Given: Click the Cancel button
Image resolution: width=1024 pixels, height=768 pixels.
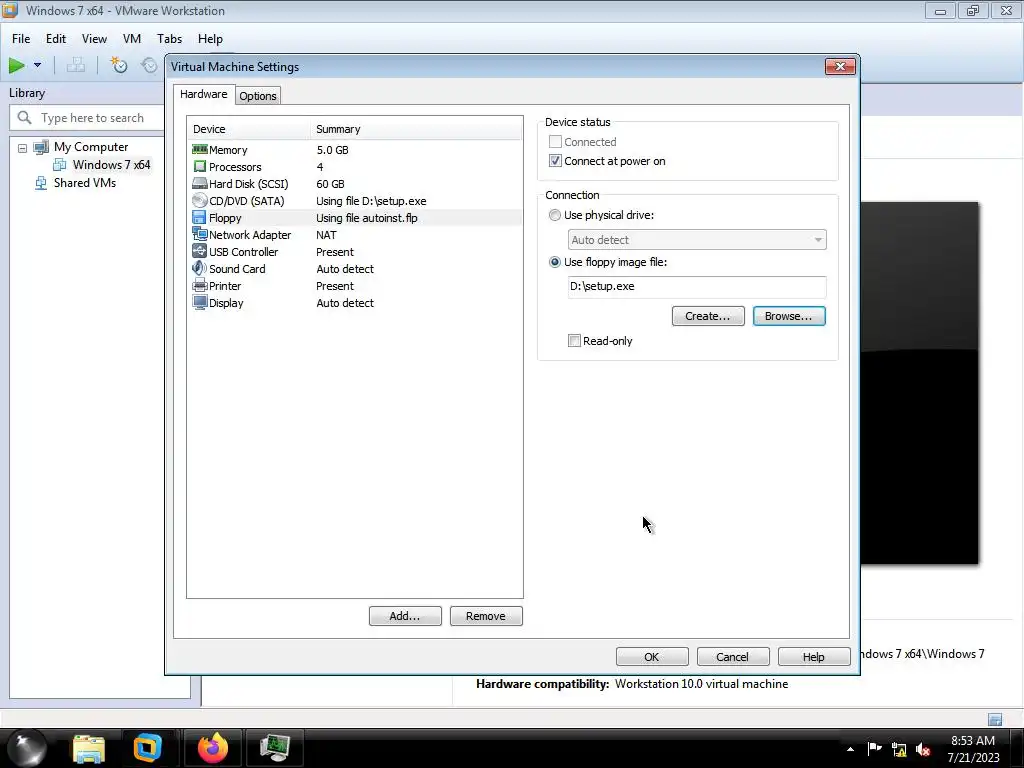Looking at the screenshot, I should click(733, 657).
